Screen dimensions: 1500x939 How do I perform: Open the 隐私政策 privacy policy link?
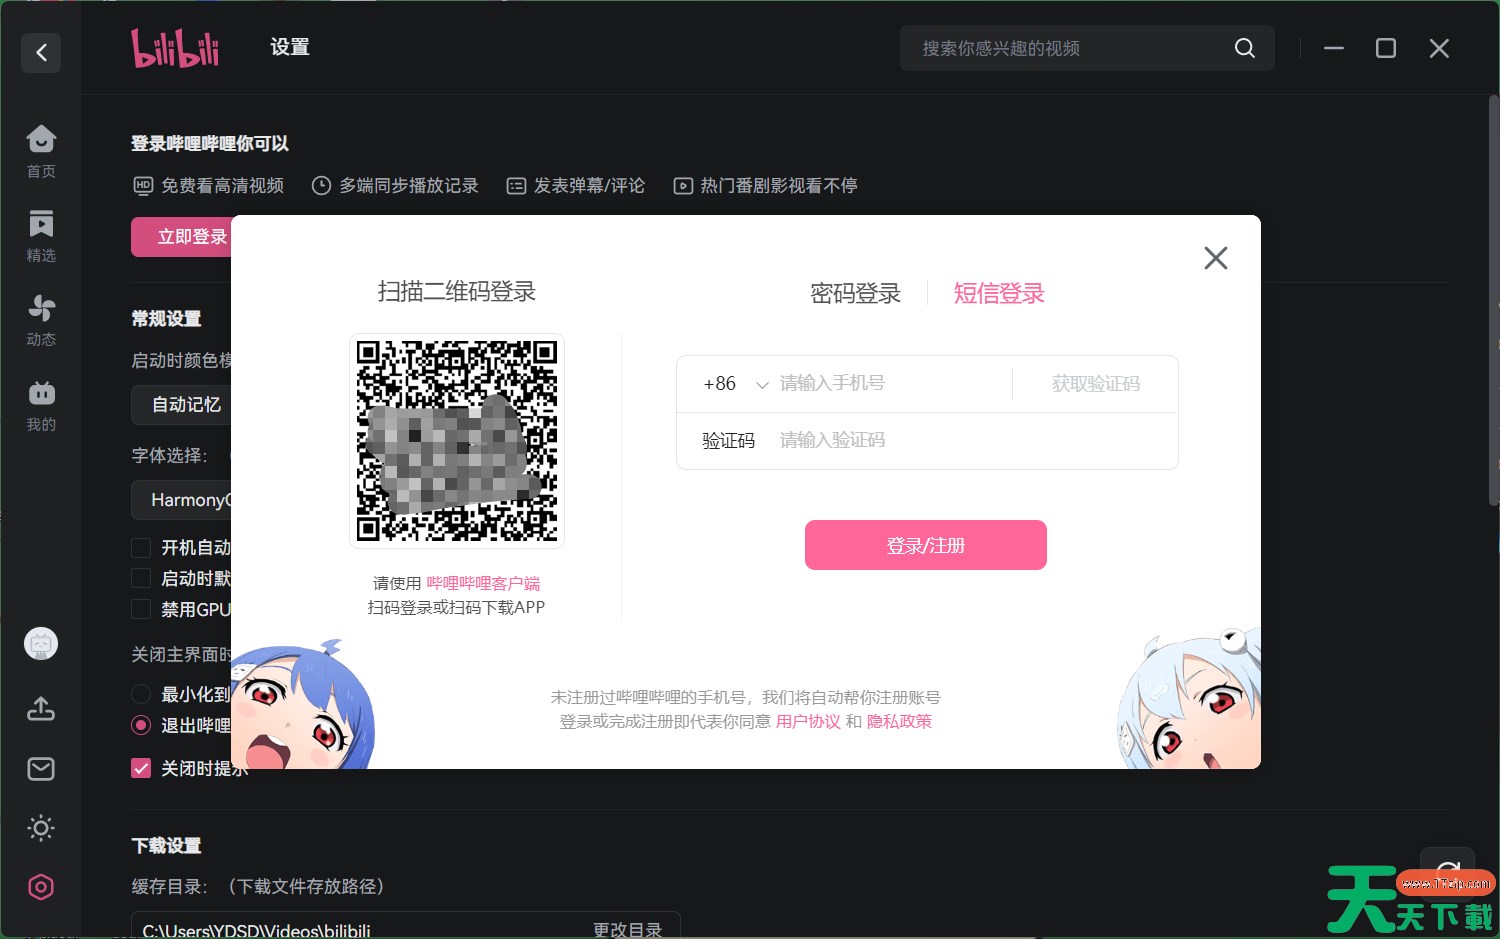point(899,720)
